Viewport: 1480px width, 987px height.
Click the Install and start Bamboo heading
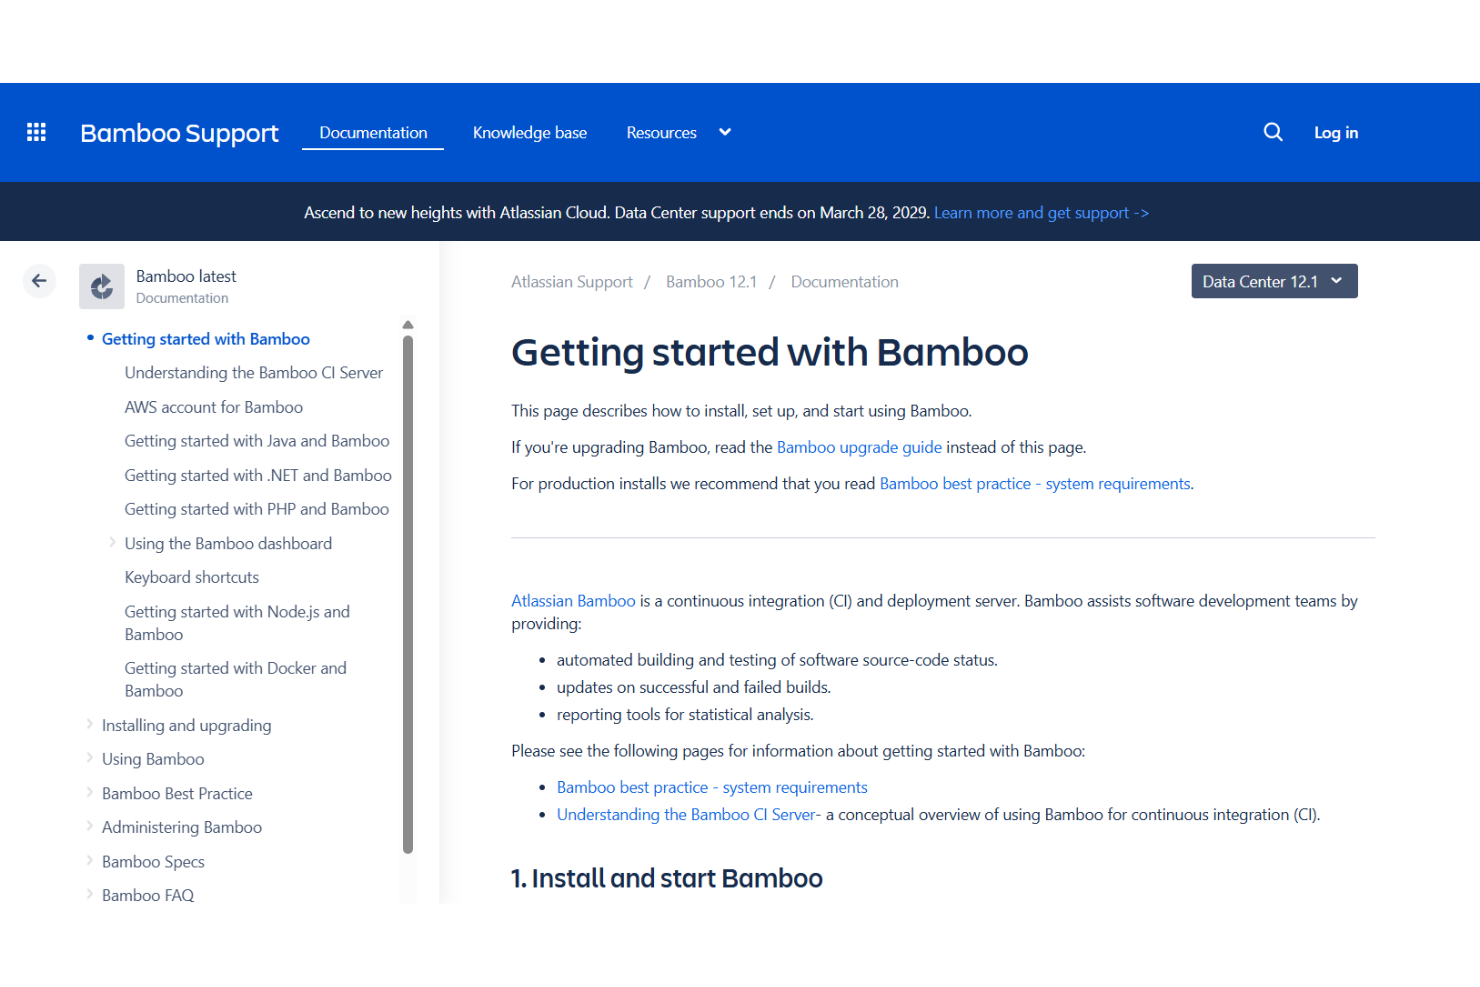[x=667, y=878]
